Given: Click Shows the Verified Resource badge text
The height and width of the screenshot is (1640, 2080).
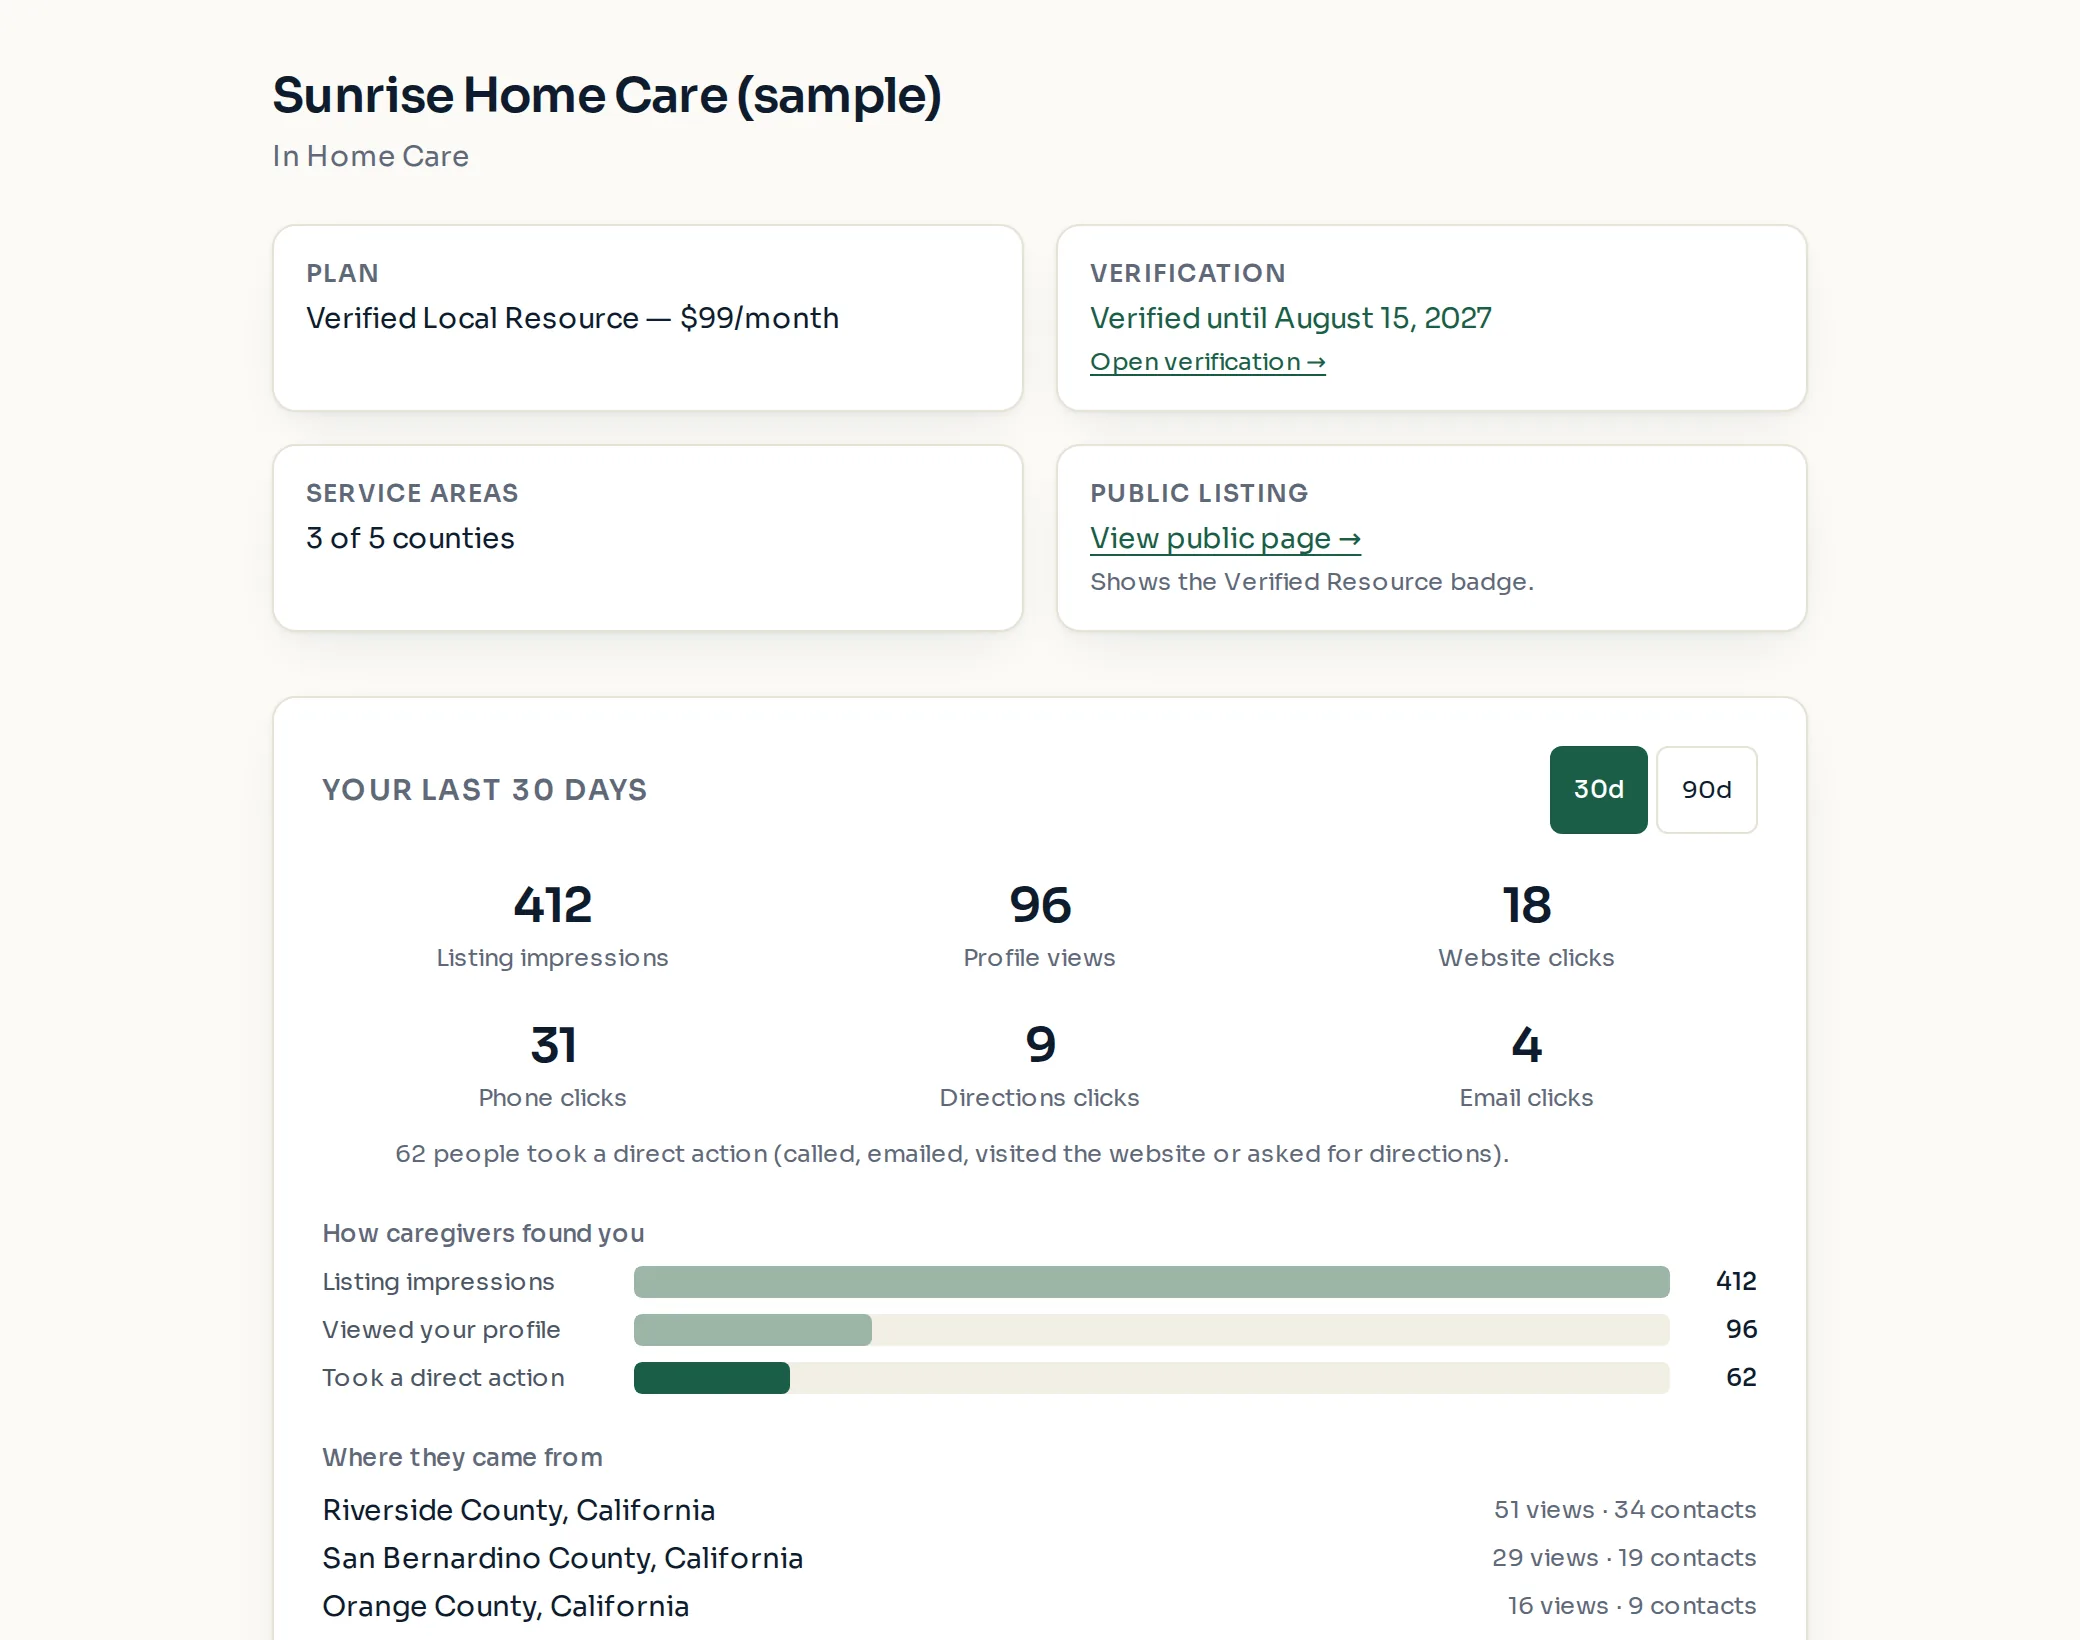Looking at the screenshot, I should coord(1311,582).
